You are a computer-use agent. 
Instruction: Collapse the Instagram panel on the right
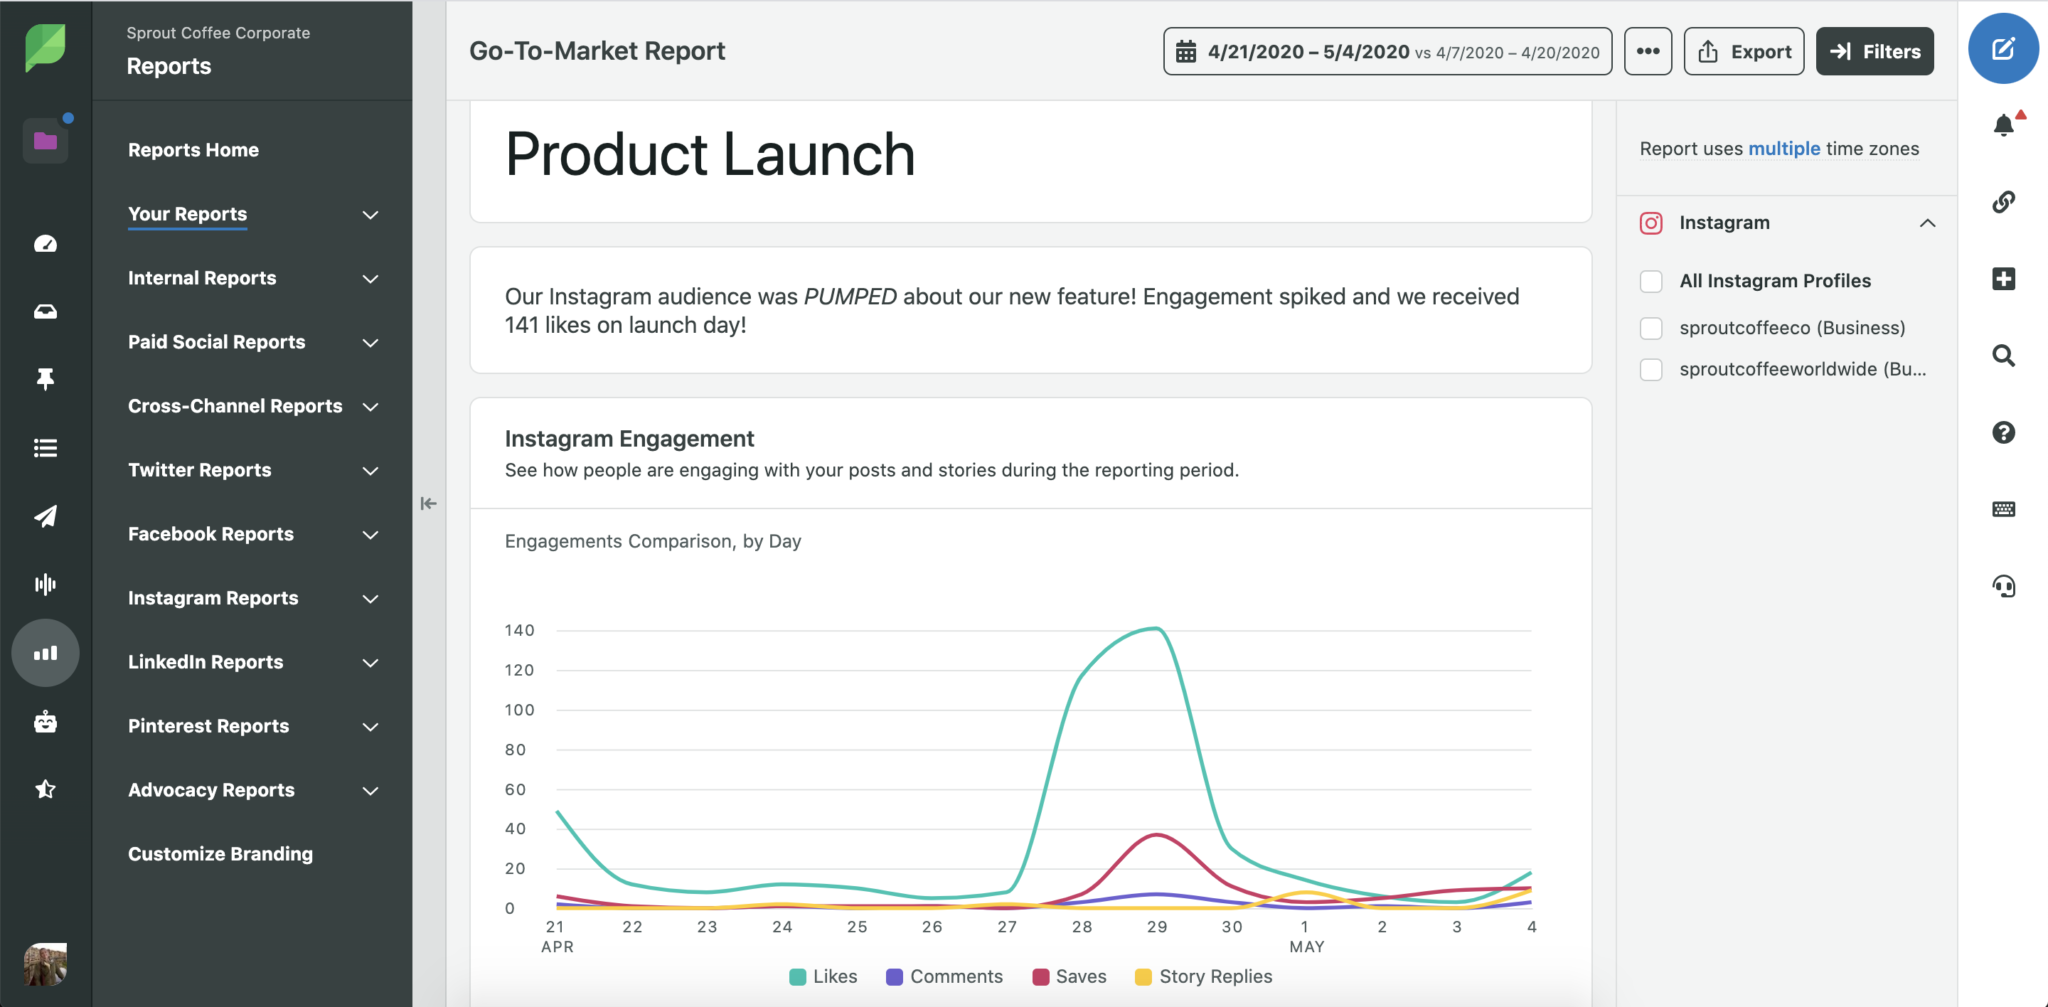point(1927,222)
